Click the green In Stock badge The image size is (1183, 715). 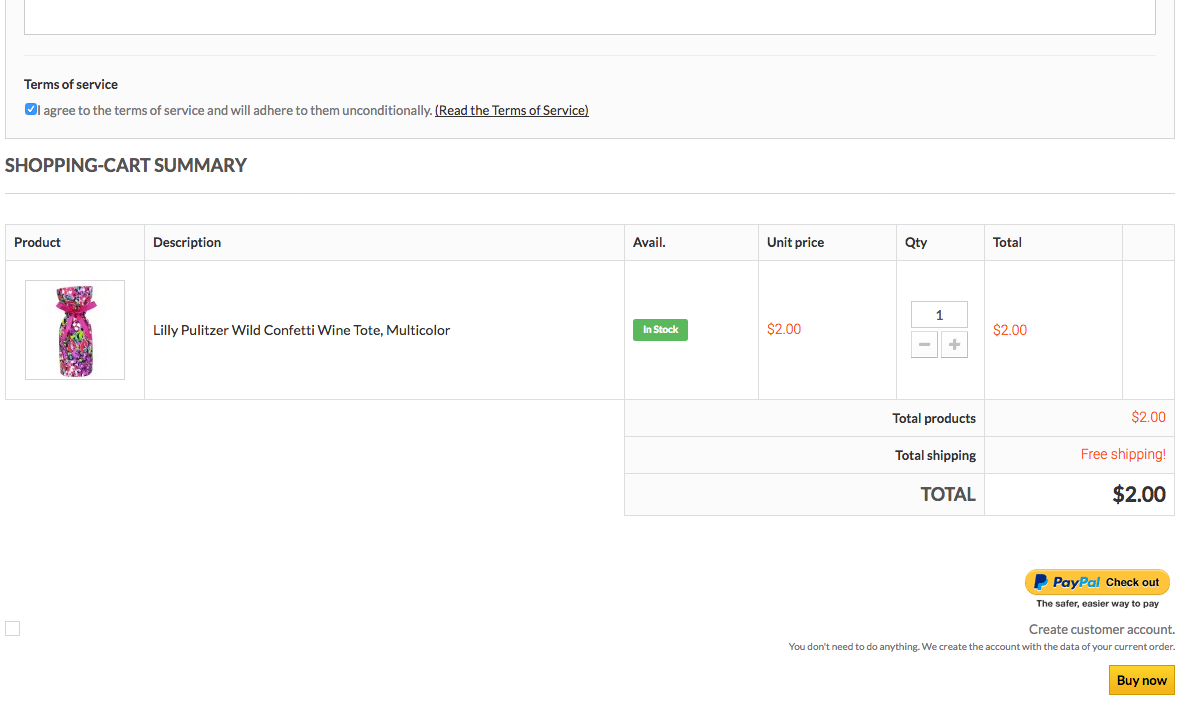pos(660,330)
